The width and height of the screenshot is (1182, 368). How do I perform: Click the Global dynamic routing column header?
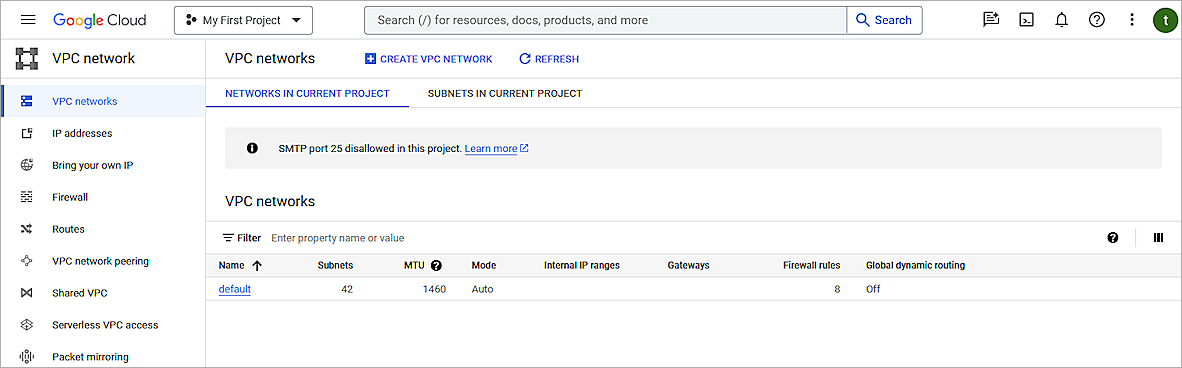[915, 265]
